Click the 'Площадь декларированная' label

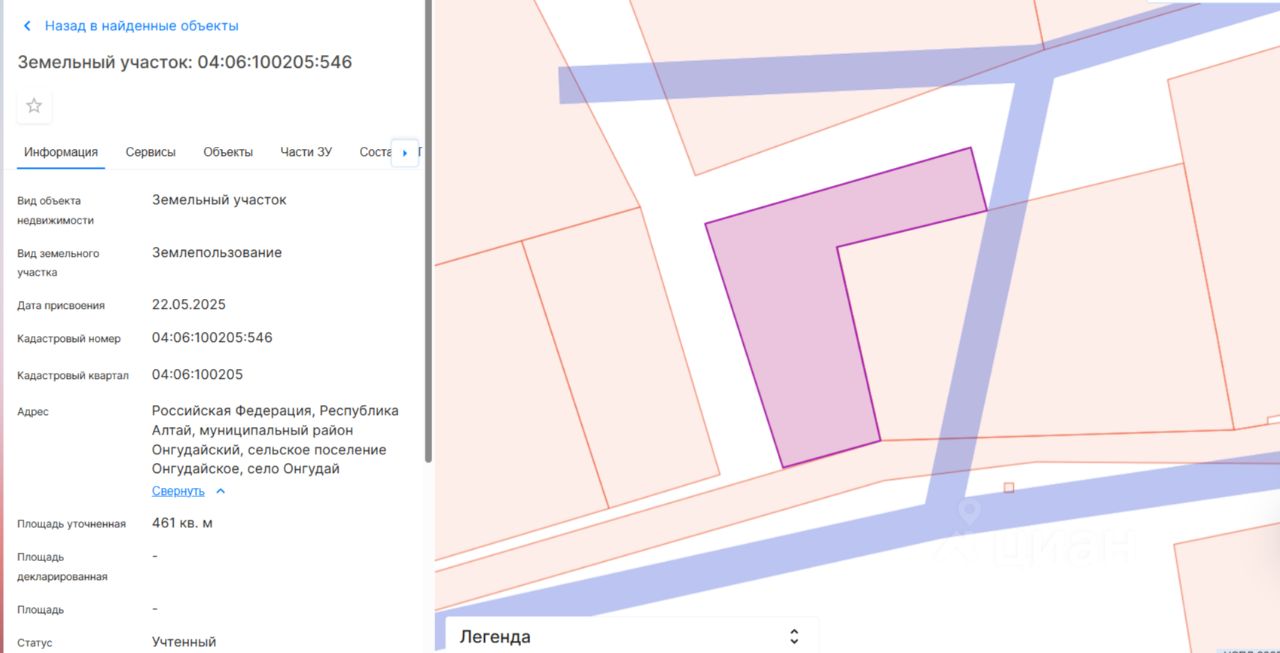[x=62, y=567]
